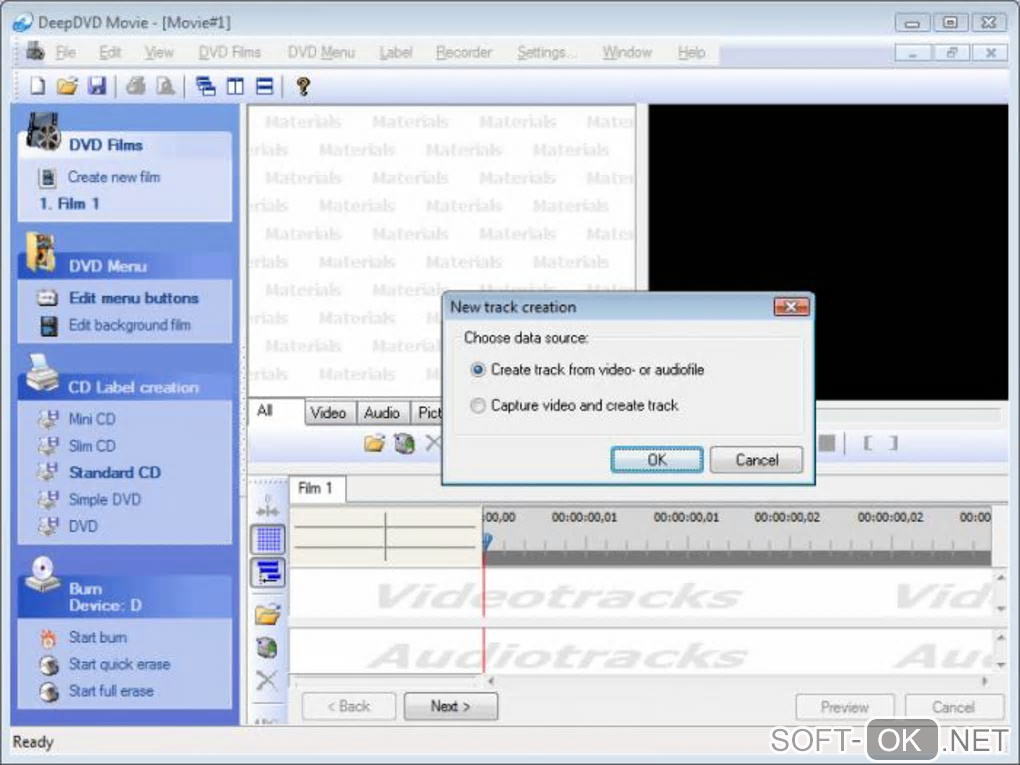The height and width of the screenshot is (765, 1020).
Task: Click the Next > wizard button
Action: [451, 706]
